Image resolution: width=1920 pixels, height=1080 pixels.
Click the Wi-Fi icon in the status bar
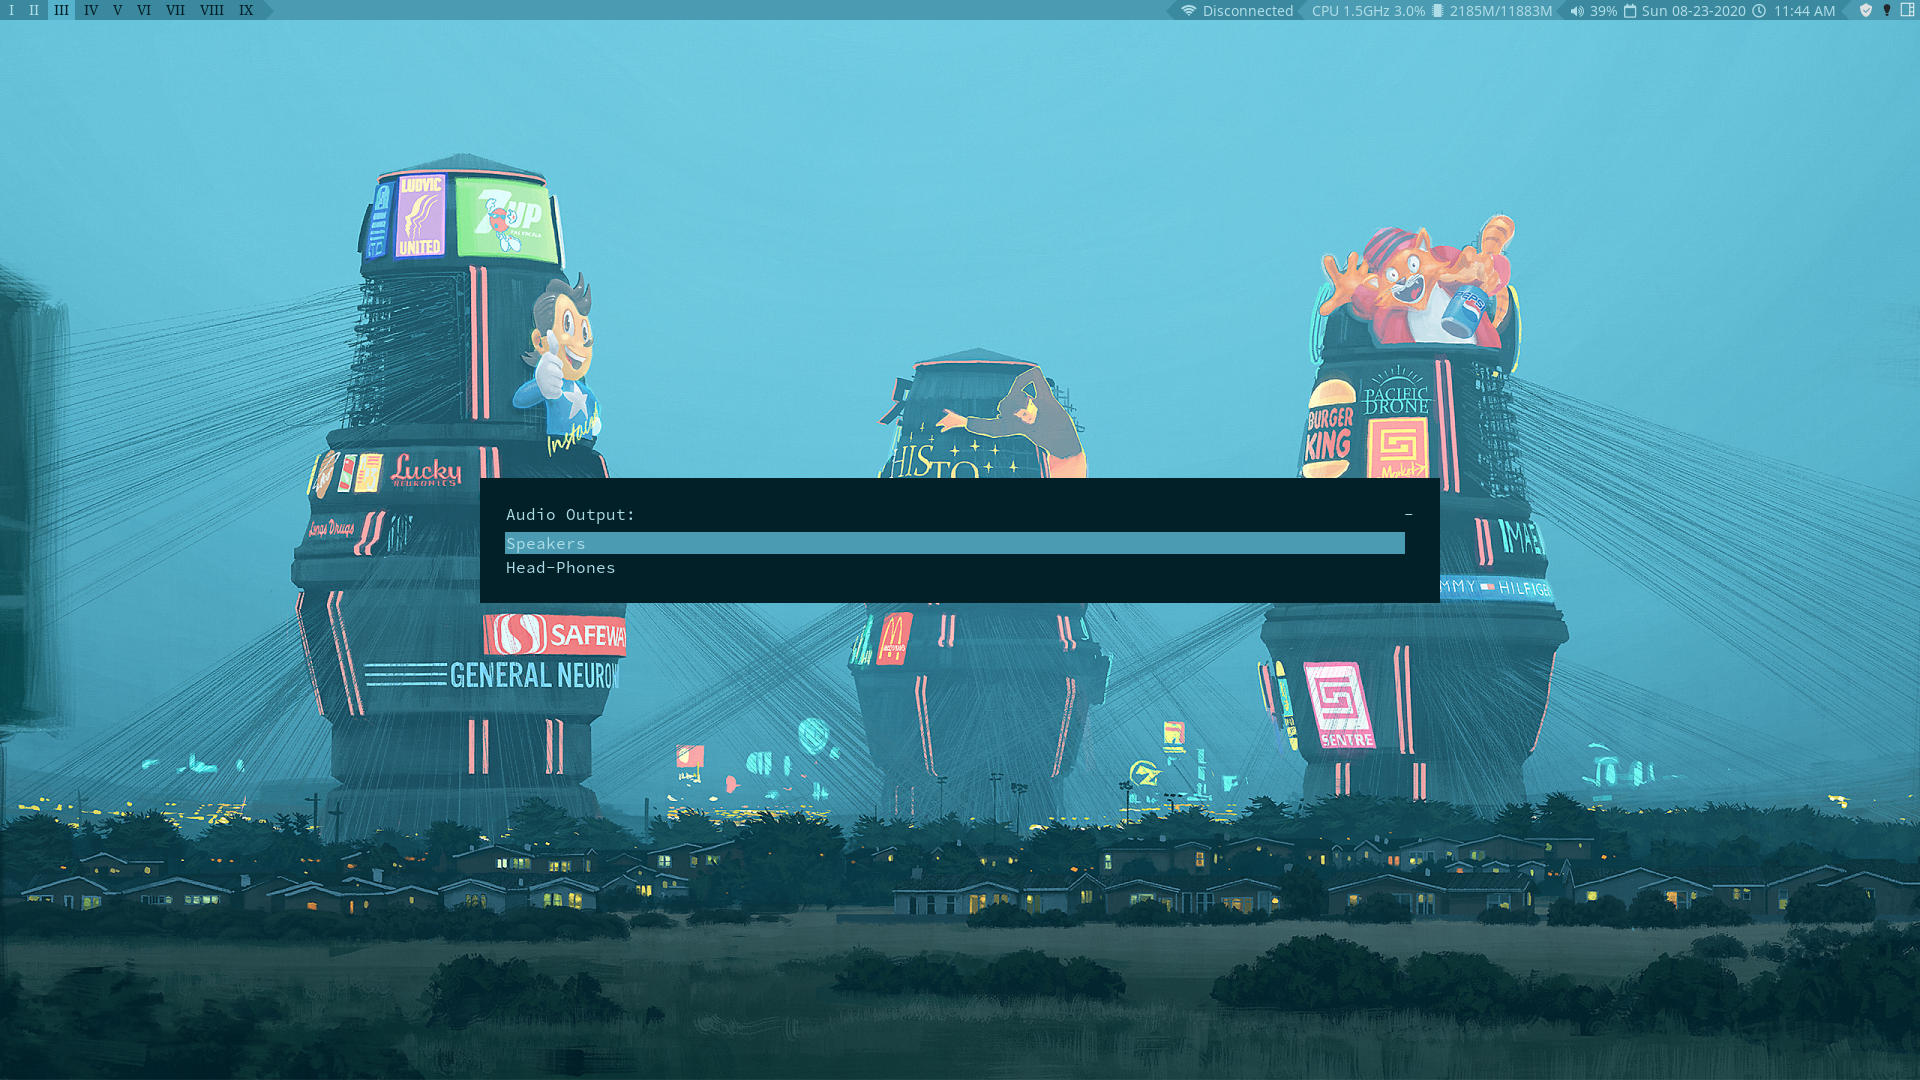click(1188, 11)
